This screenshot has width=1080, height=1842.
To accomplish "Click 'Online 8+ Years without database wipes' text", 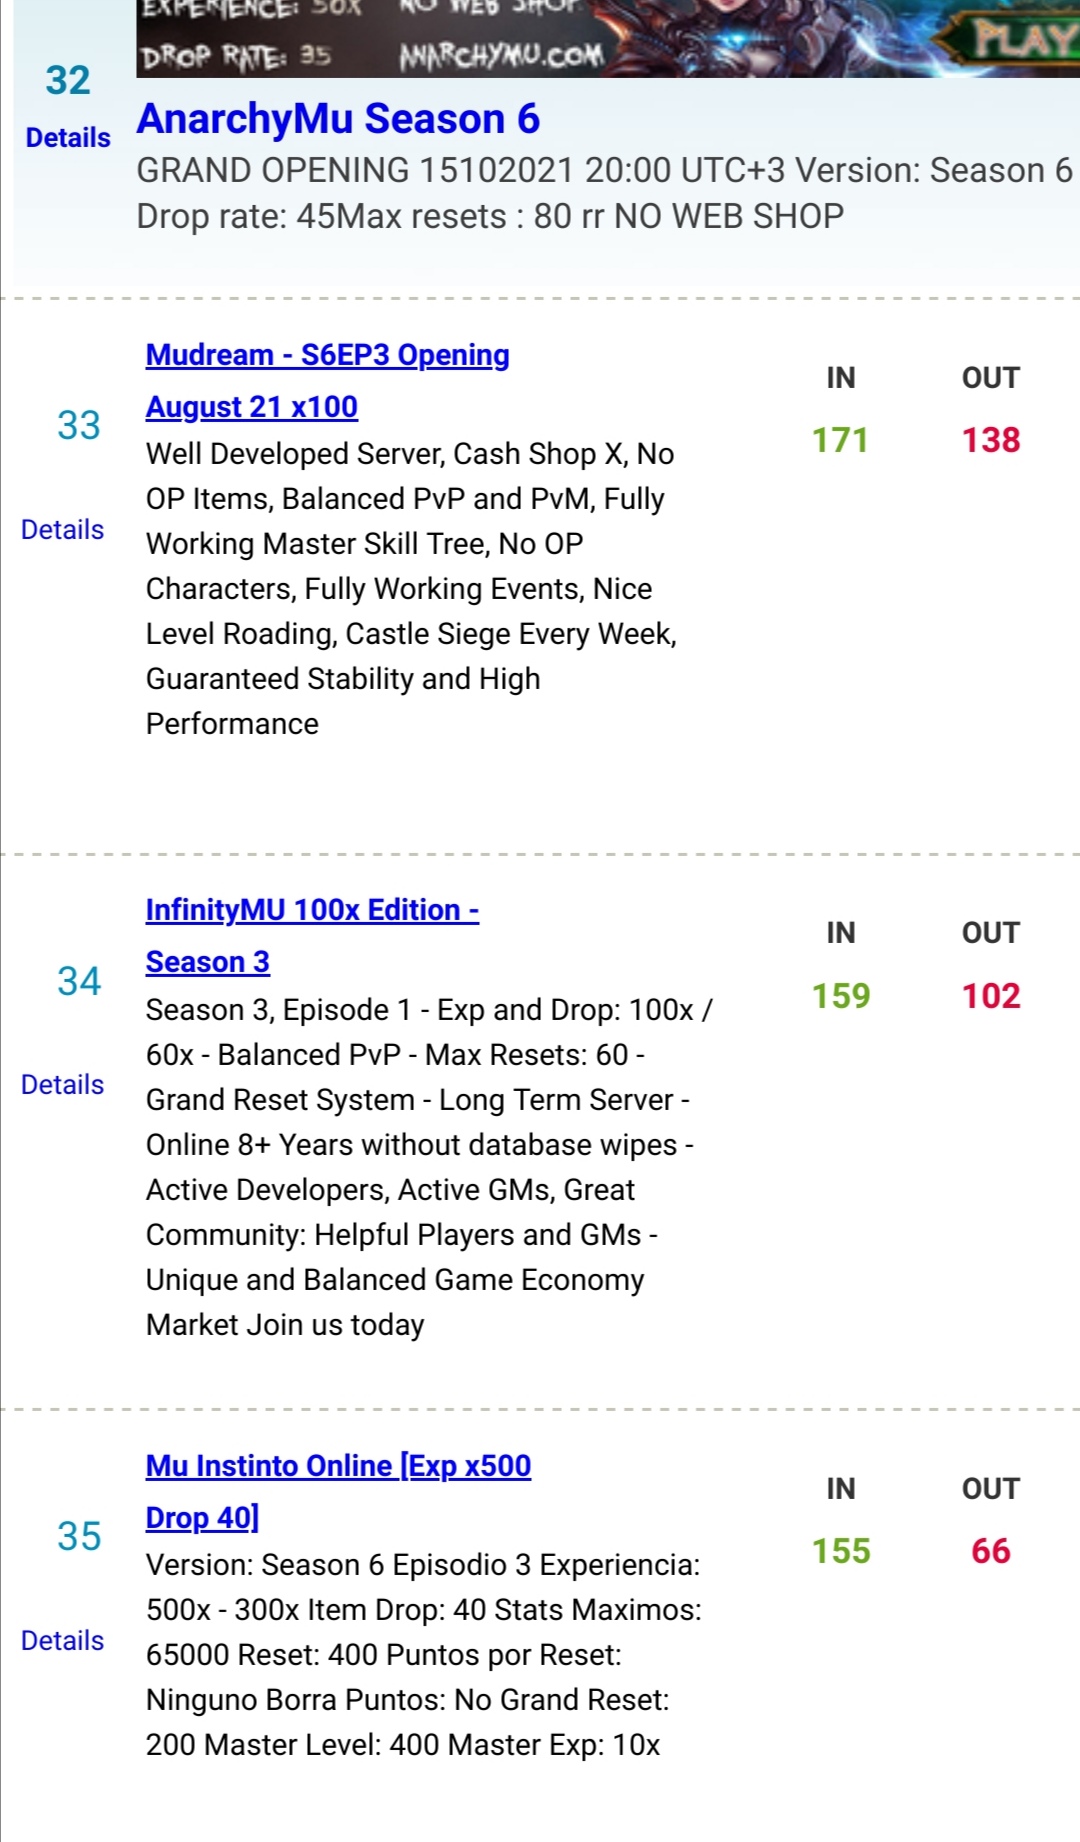I will pos(420,1145).
